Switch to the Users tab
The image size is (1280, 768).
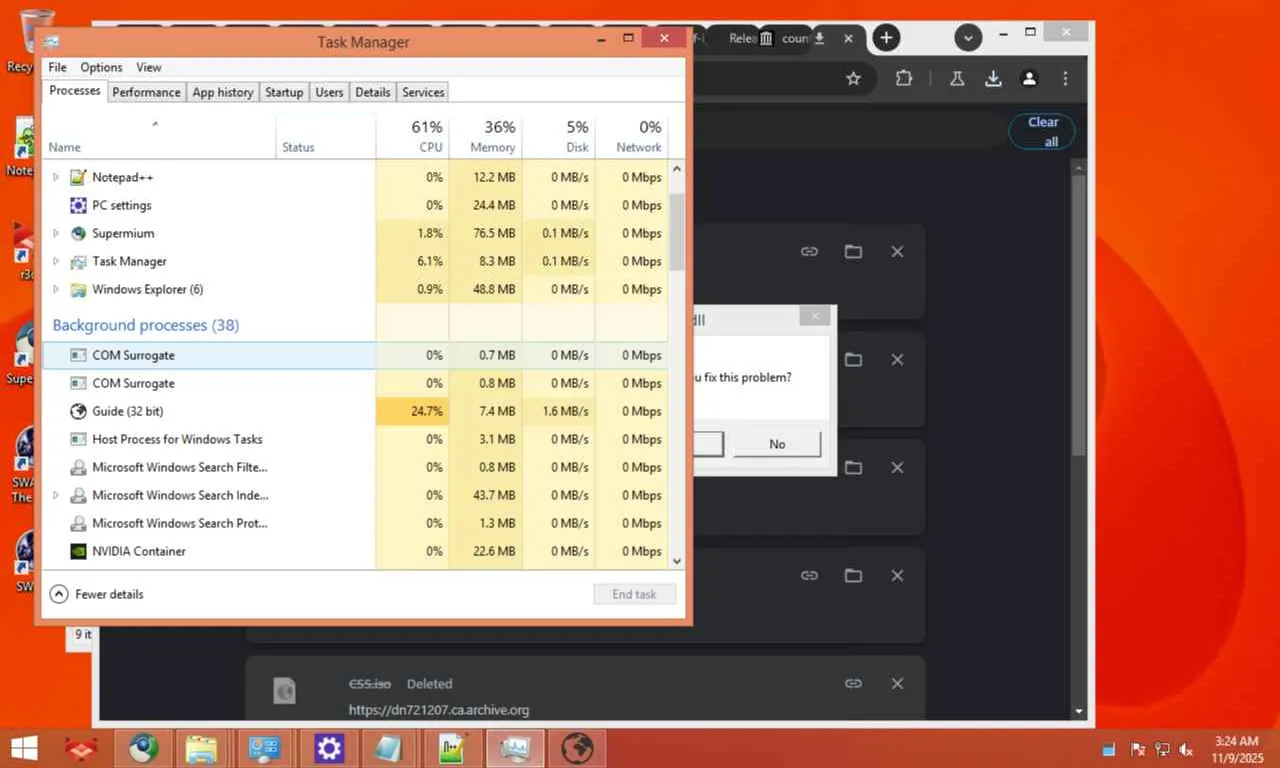click(329, 92)
